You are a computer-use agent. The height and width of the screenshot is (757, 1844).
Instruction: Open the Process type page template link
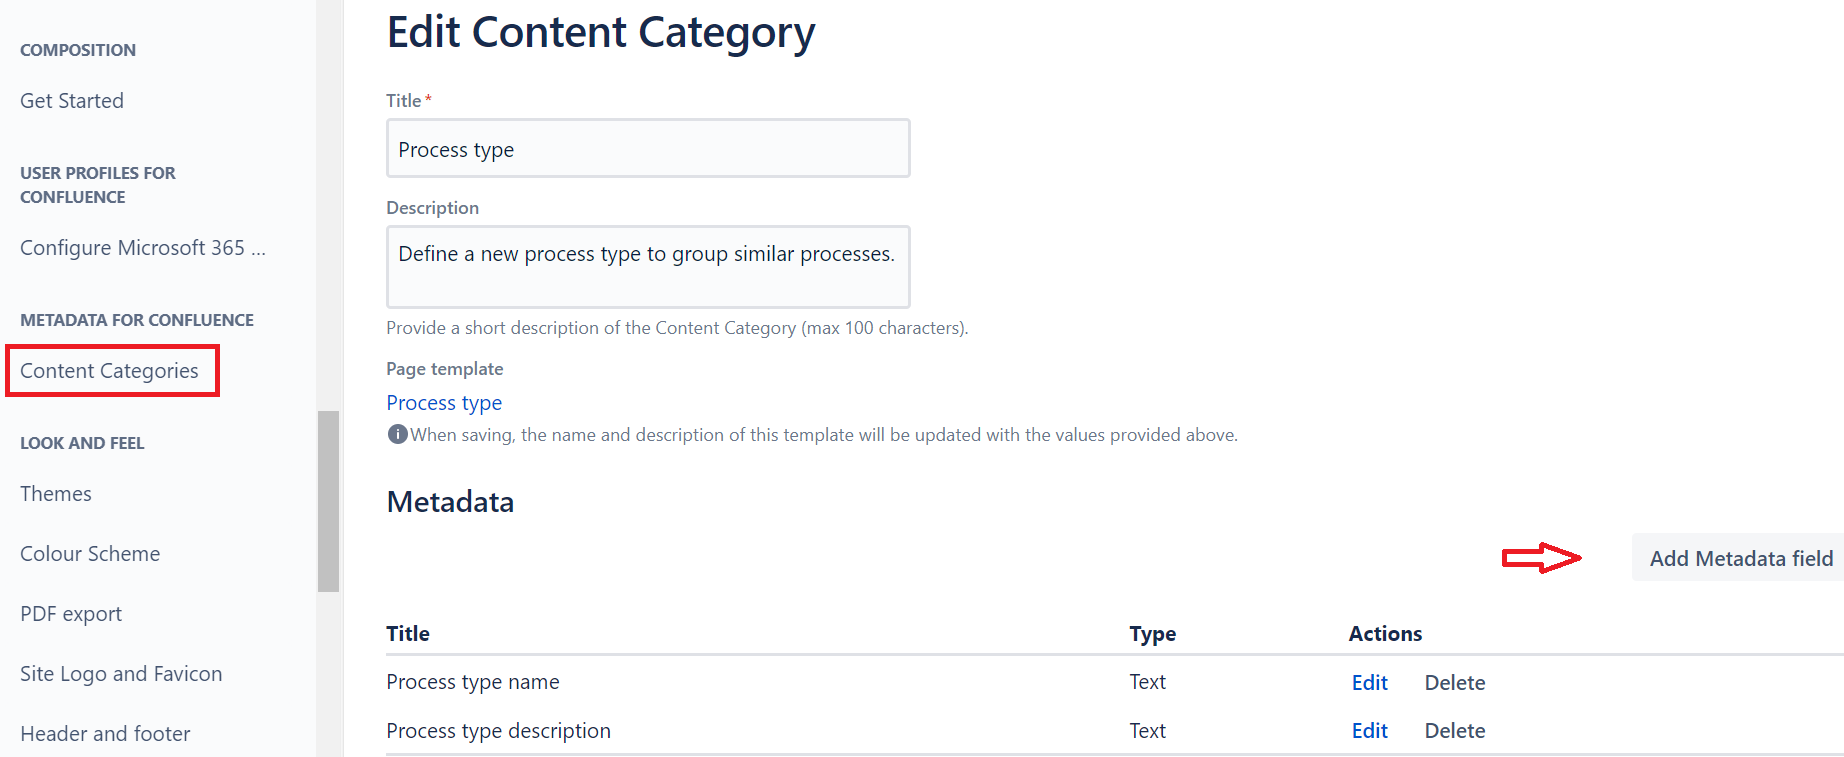click(x=444, y=403)
